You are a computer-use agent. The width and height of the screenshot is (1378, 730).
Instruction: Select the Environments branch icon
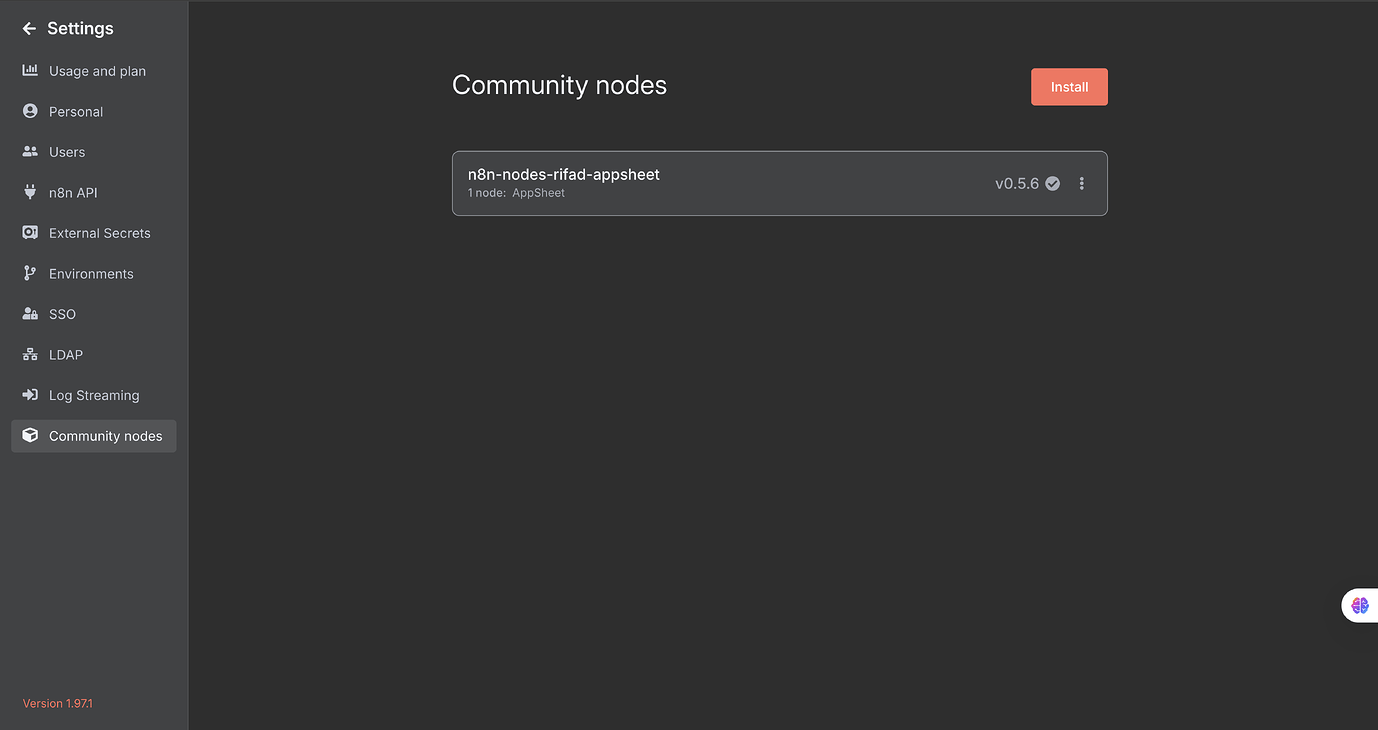point(30,273)
